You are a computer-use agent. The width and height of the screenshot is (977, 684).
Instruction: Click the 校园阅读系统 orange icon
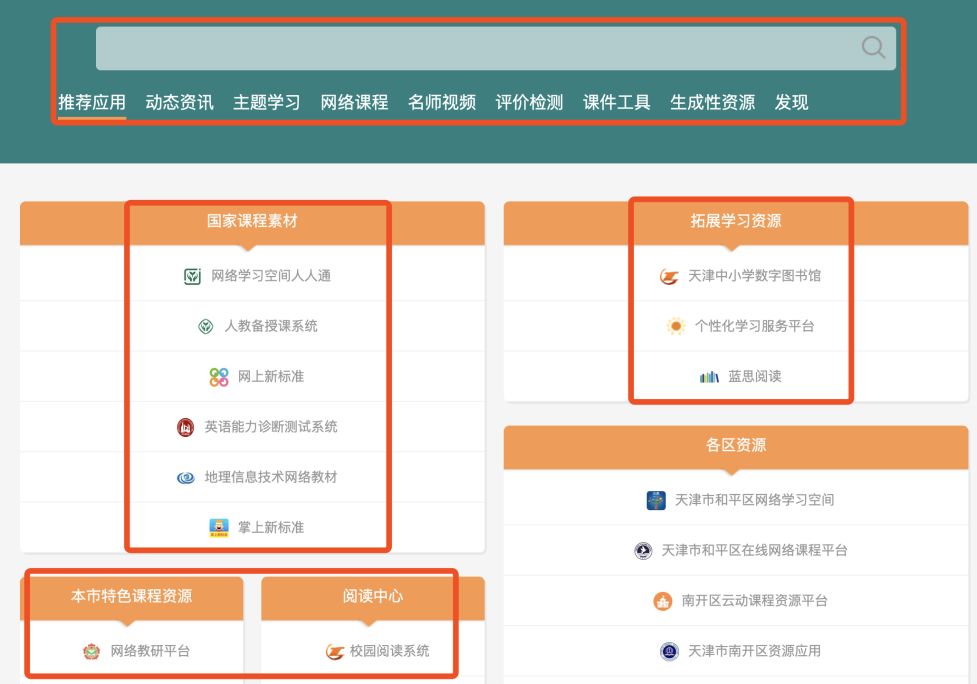coord(335,652)
